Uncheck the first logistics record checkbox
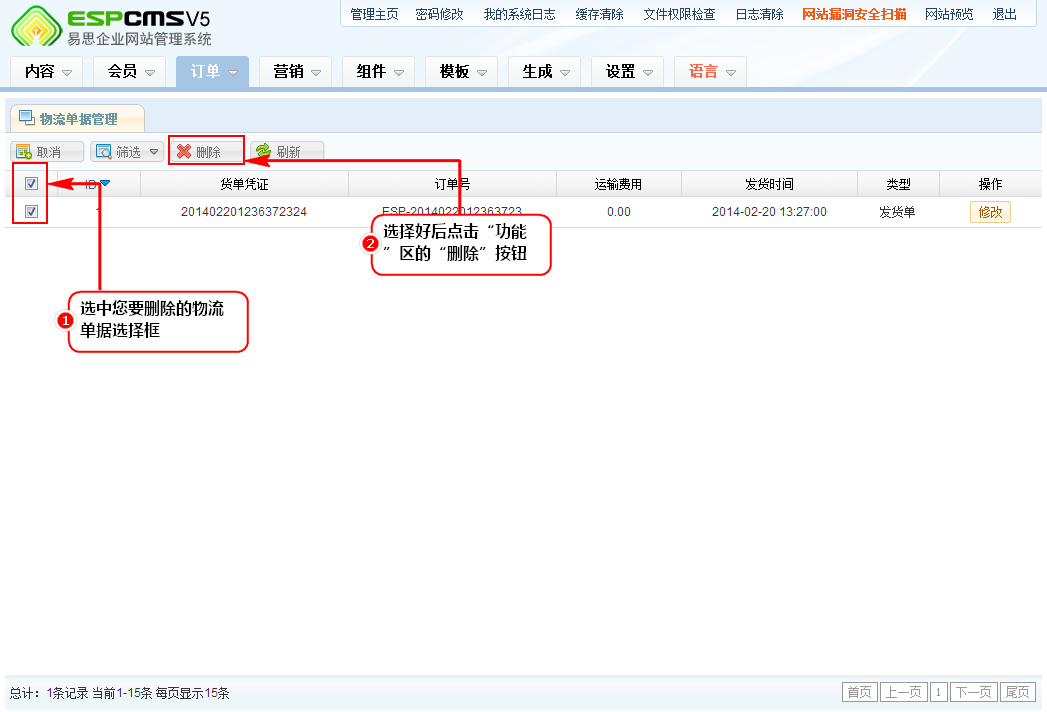 pyautogui.click(x=31, y=212)
